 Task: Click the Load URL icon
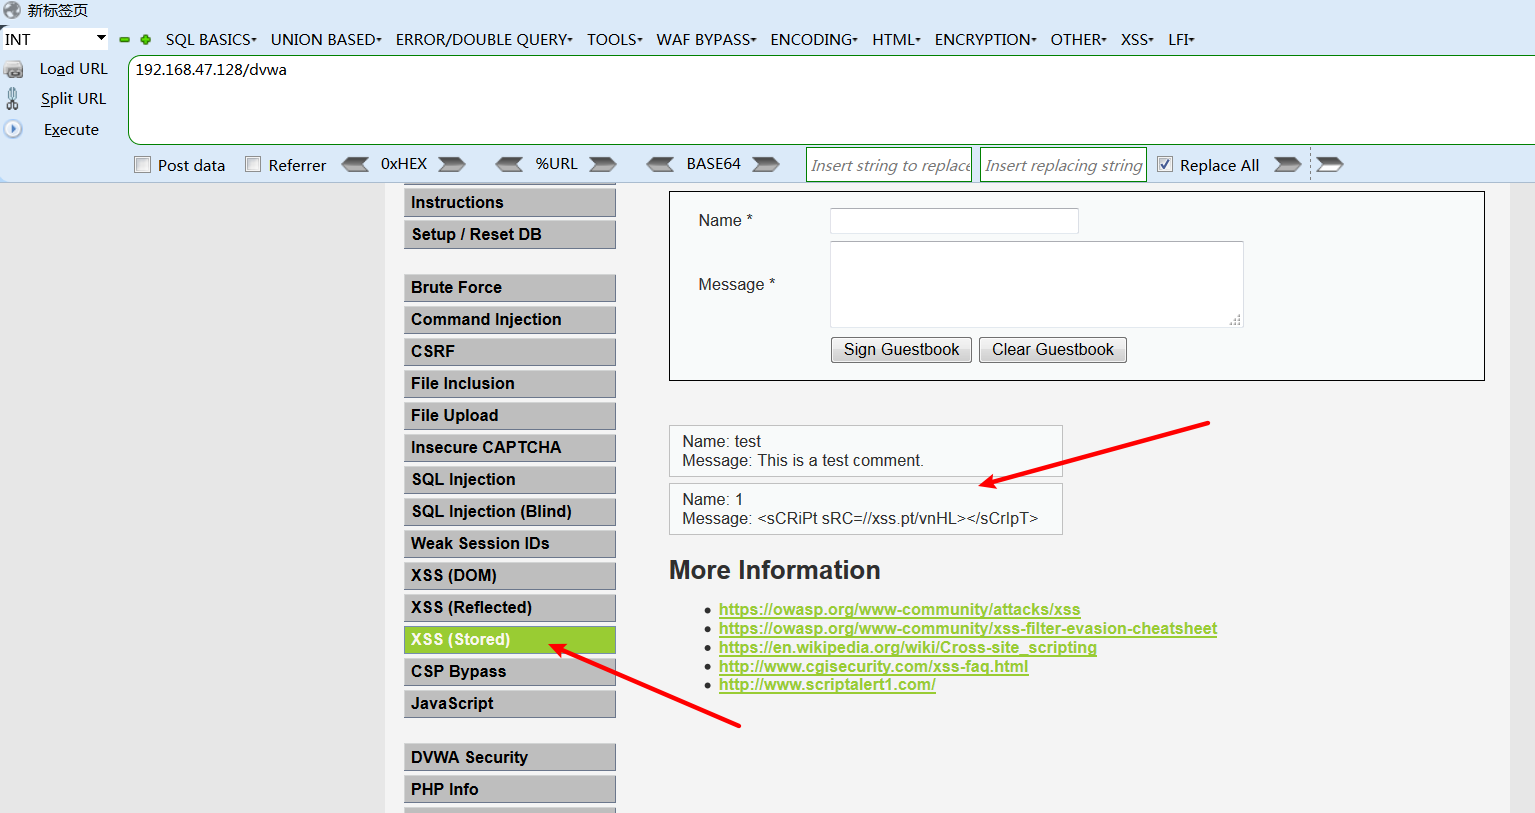(14, 69)
